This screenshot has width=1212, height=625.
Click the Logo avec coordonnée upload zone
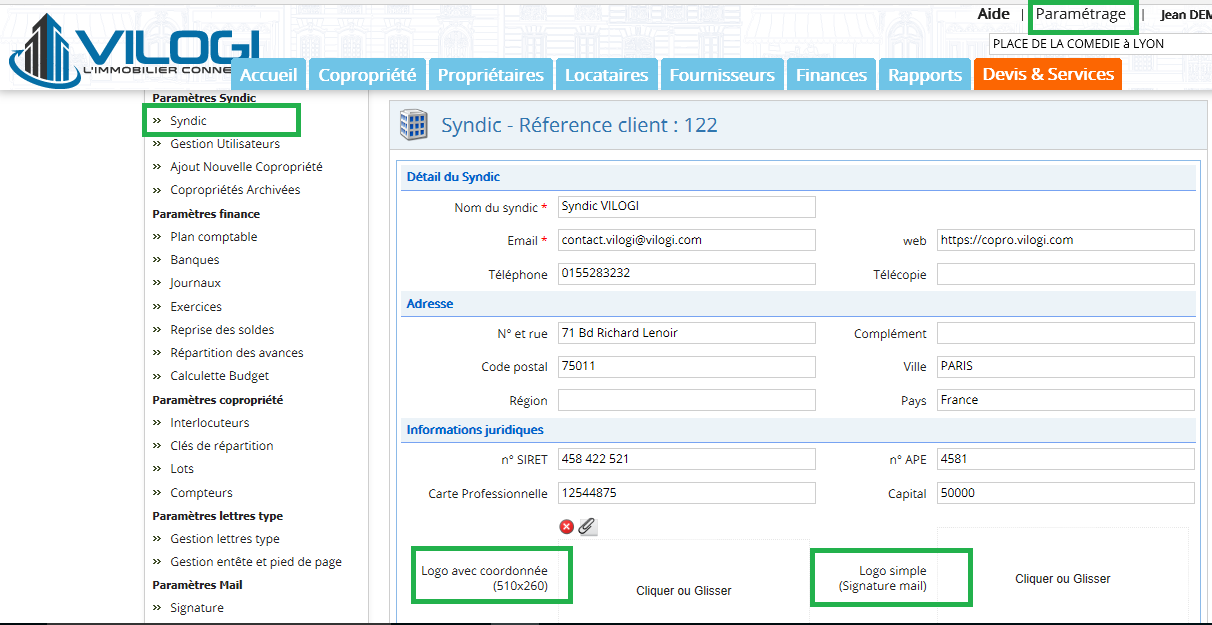(684, 582)
